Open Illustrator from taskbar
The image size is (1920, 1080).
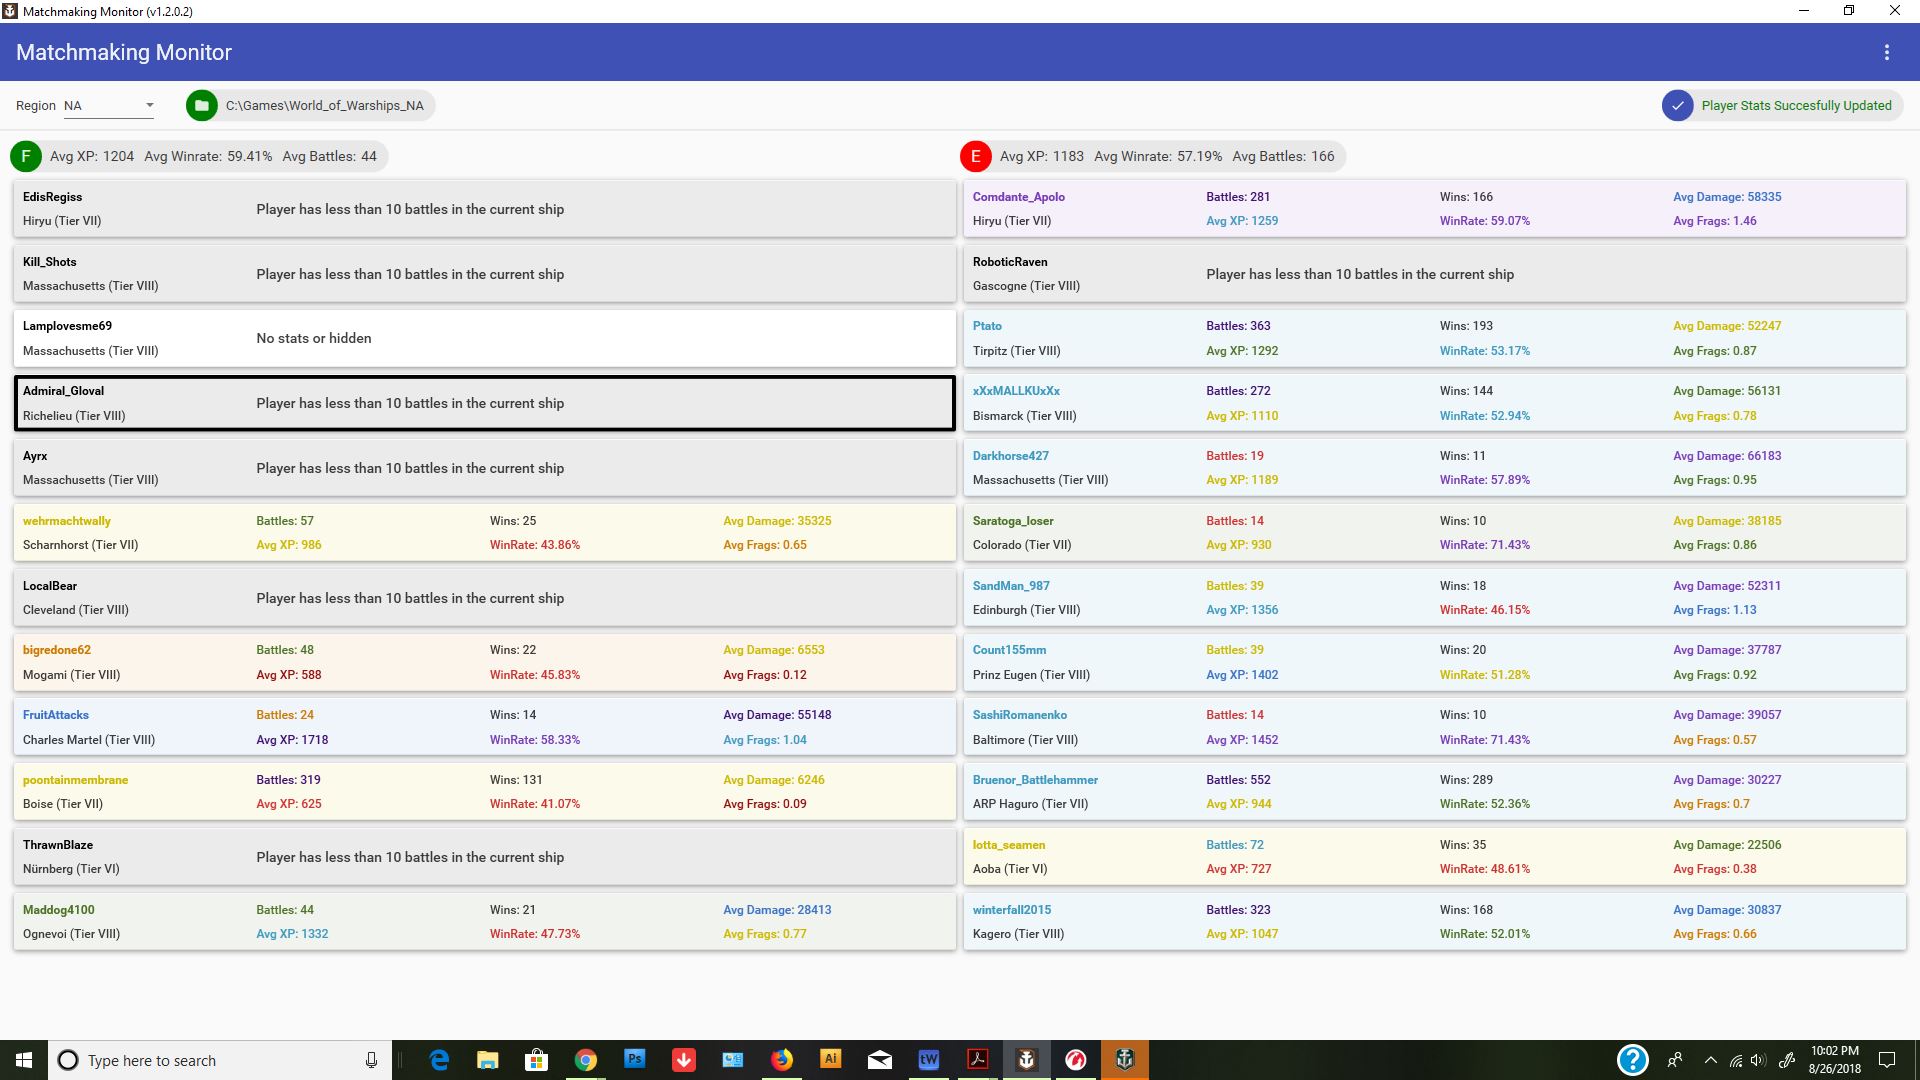[x=830, y=1060]
